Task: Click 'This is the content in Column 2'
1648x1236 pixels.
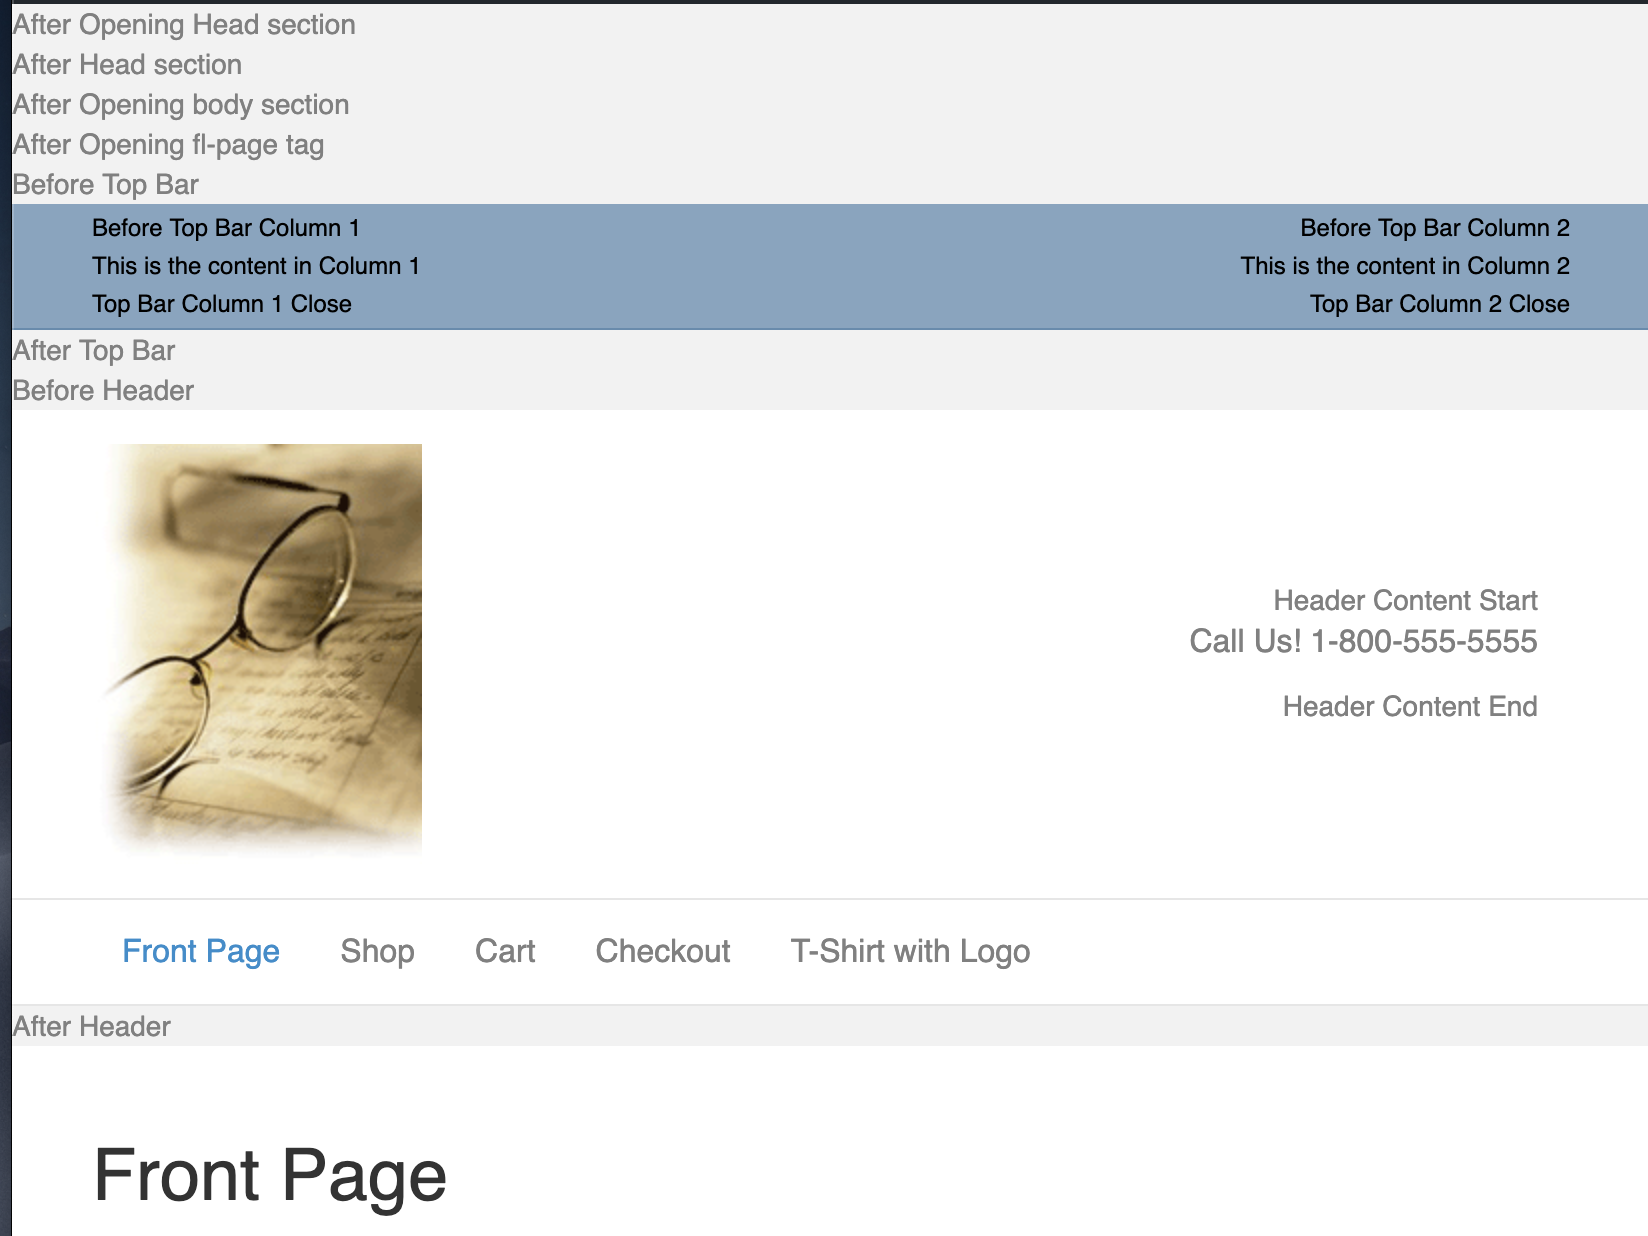Action: point(1405,266)
